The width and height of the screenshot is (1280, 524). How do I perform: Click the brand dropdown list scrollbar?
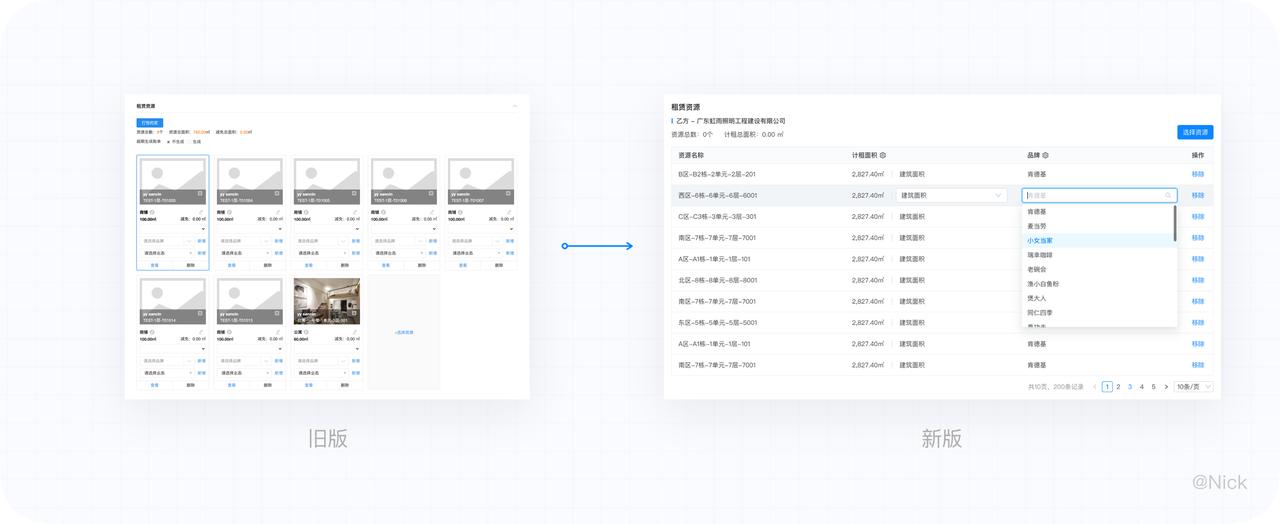(1174, 224)
